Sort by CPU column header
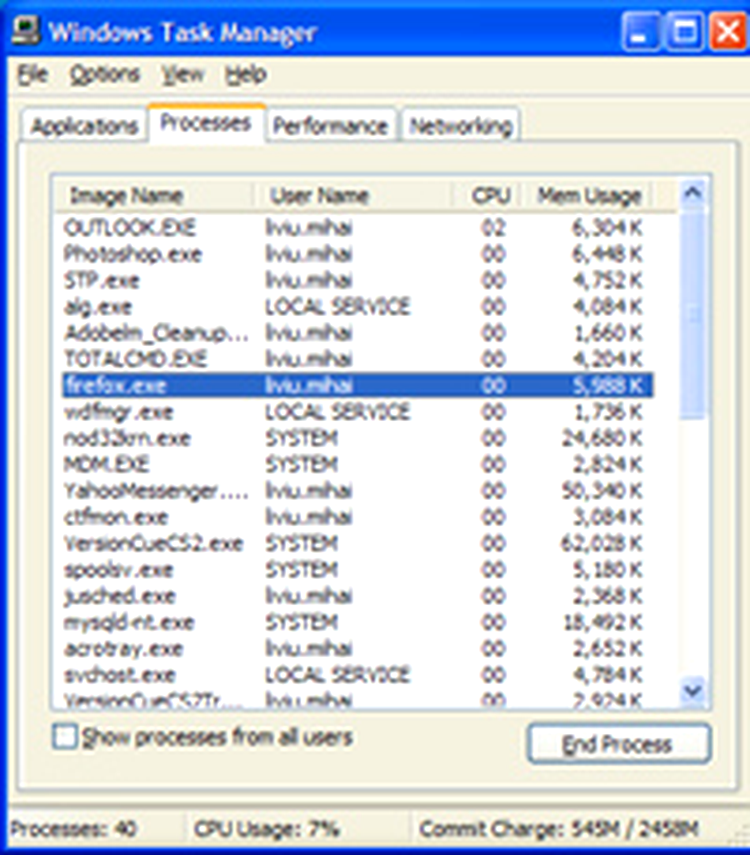 tap(487, 195)
